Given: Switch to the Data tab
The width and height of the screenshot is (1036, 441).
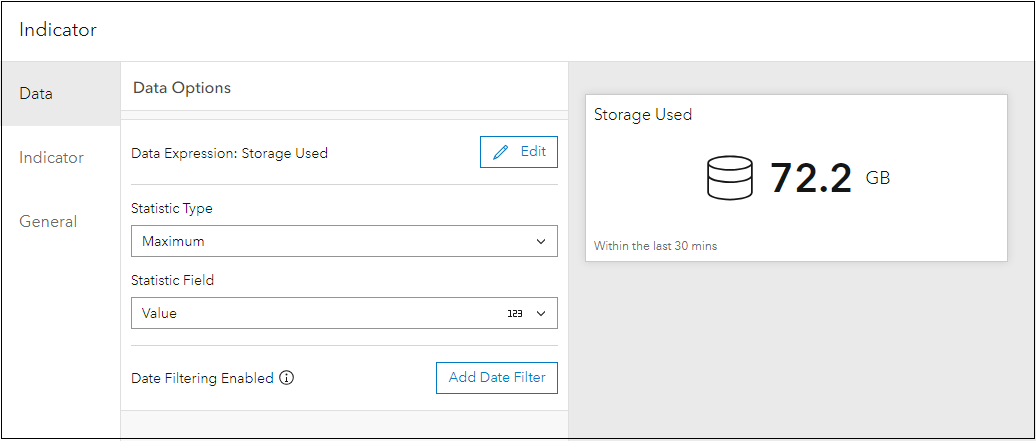Looking at the screenshot, I should click(x=37, y=94).
